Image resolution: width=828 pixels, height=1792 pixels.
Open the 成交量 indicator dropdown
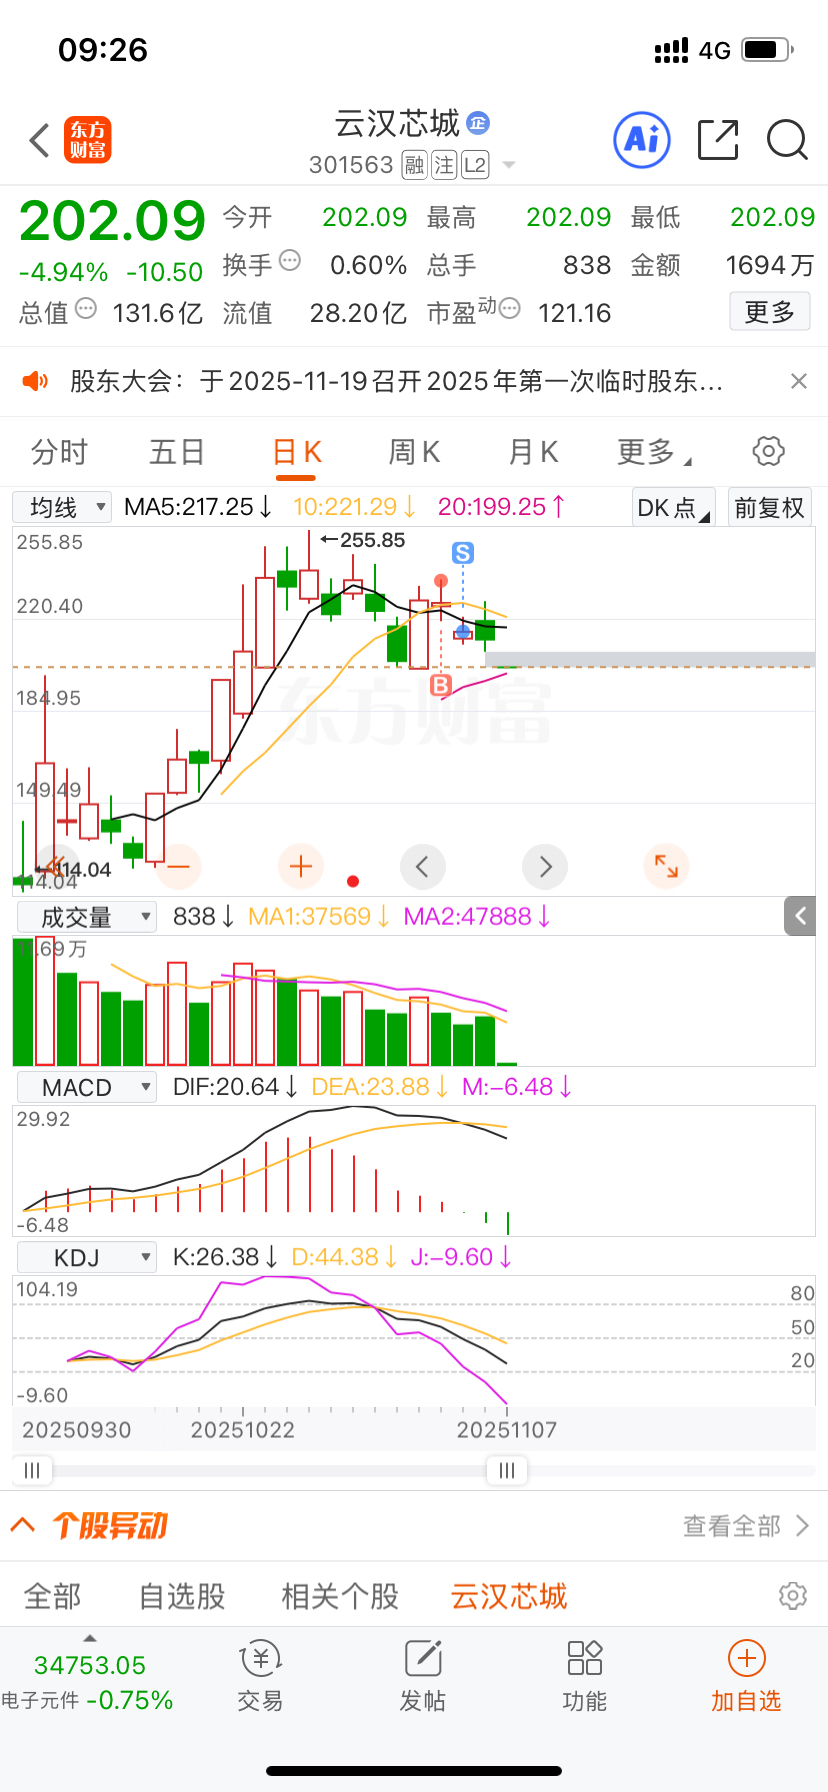click(87, 917)
